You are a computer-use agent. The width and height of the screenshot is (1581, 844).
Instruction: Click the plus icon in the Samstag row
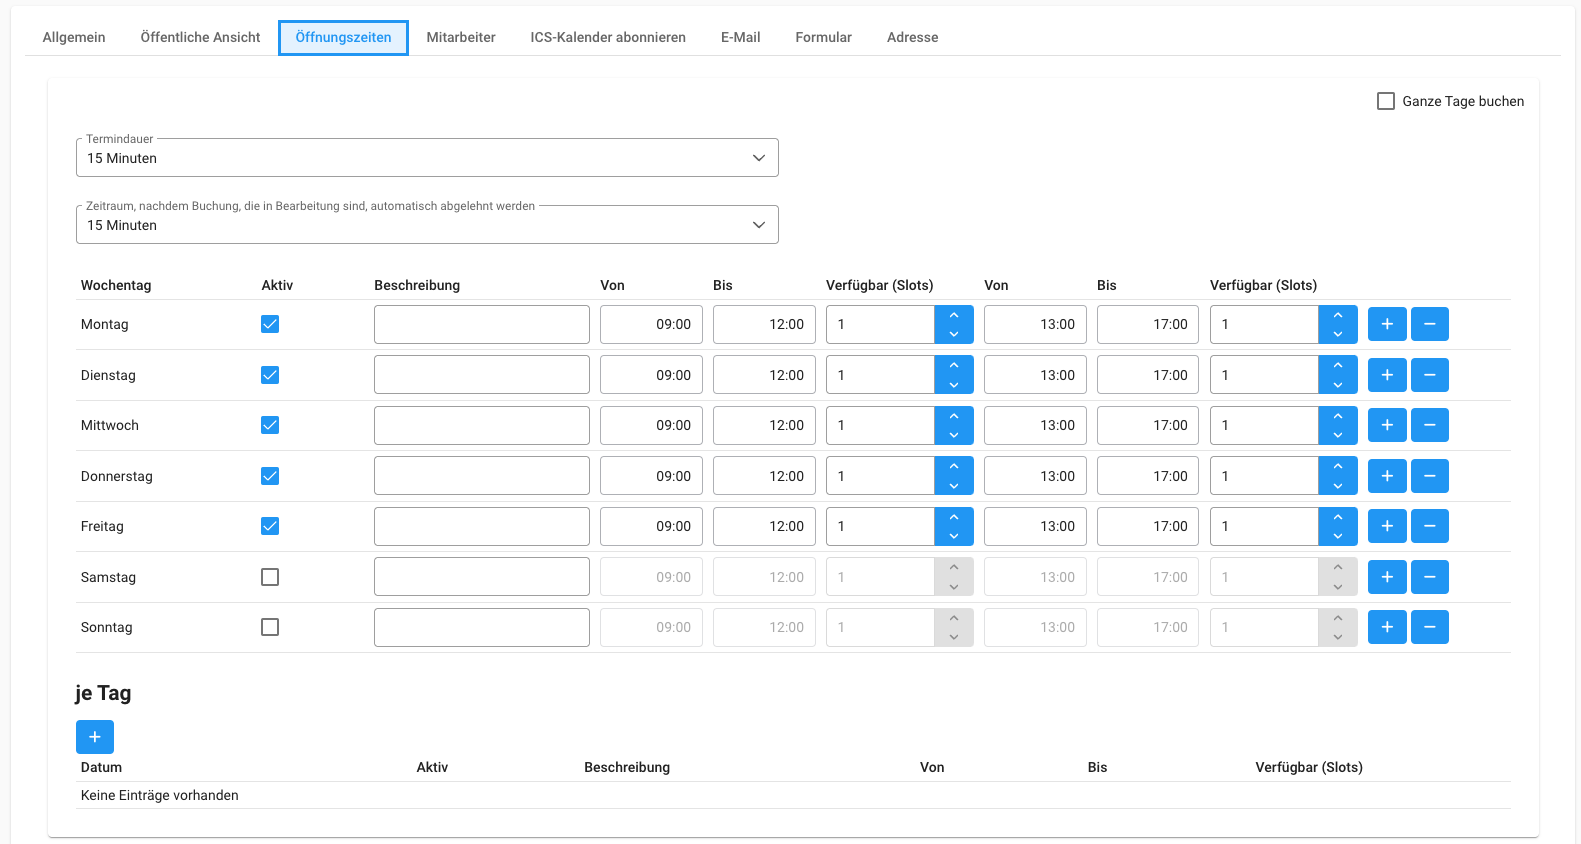tap(1386, 577)
